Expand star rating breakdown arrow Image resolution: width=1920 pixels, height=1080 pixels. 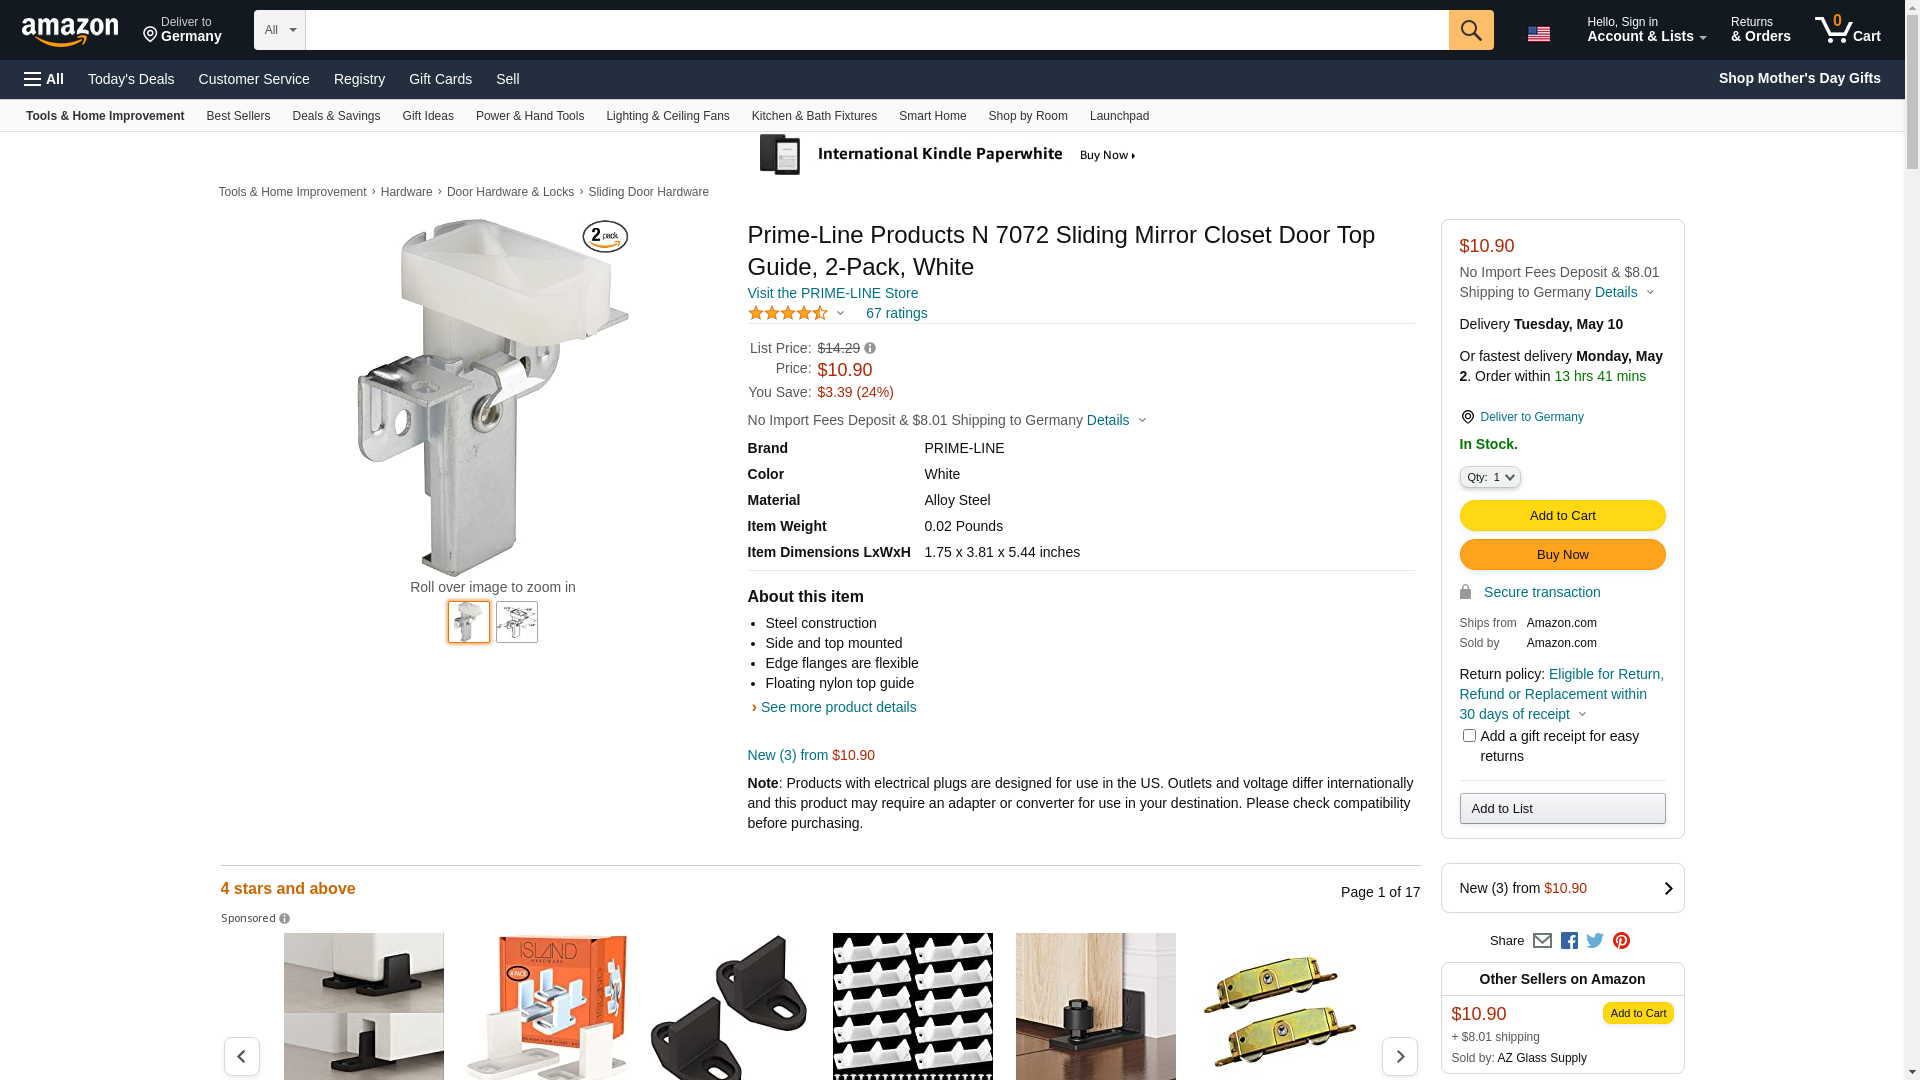pyautogui.click(x=840, y=314)
